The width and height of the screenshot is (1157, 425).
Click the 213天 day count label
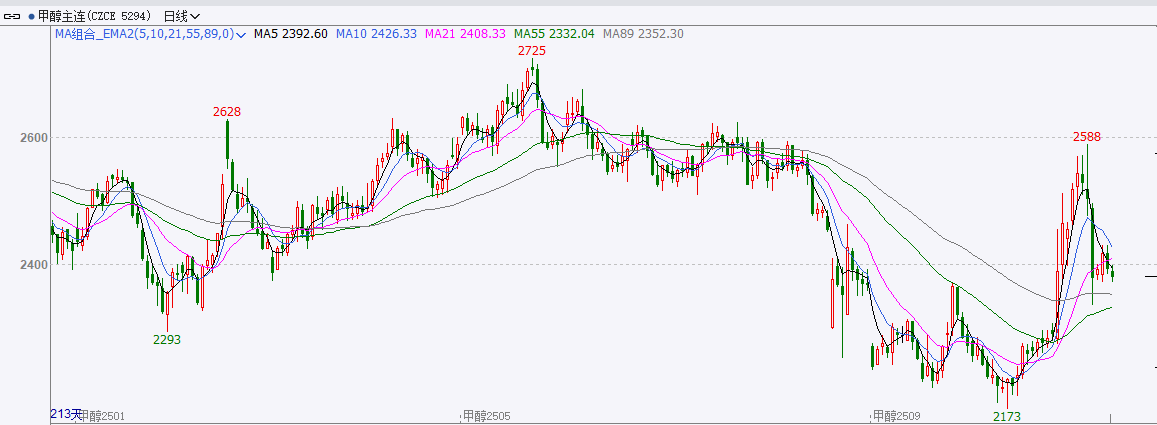click(66, 414)
